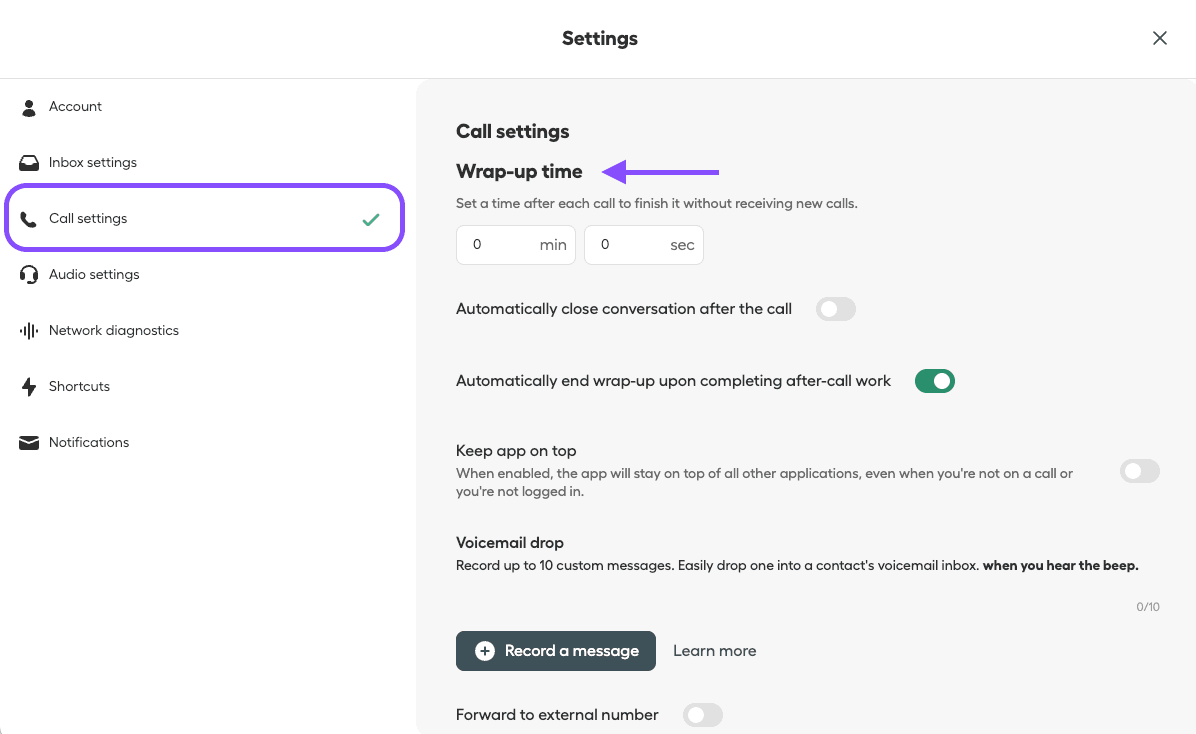This screenshot has width=1196, height=734.
Task: Click the Call settings phone icon
Action: point(29,219)
